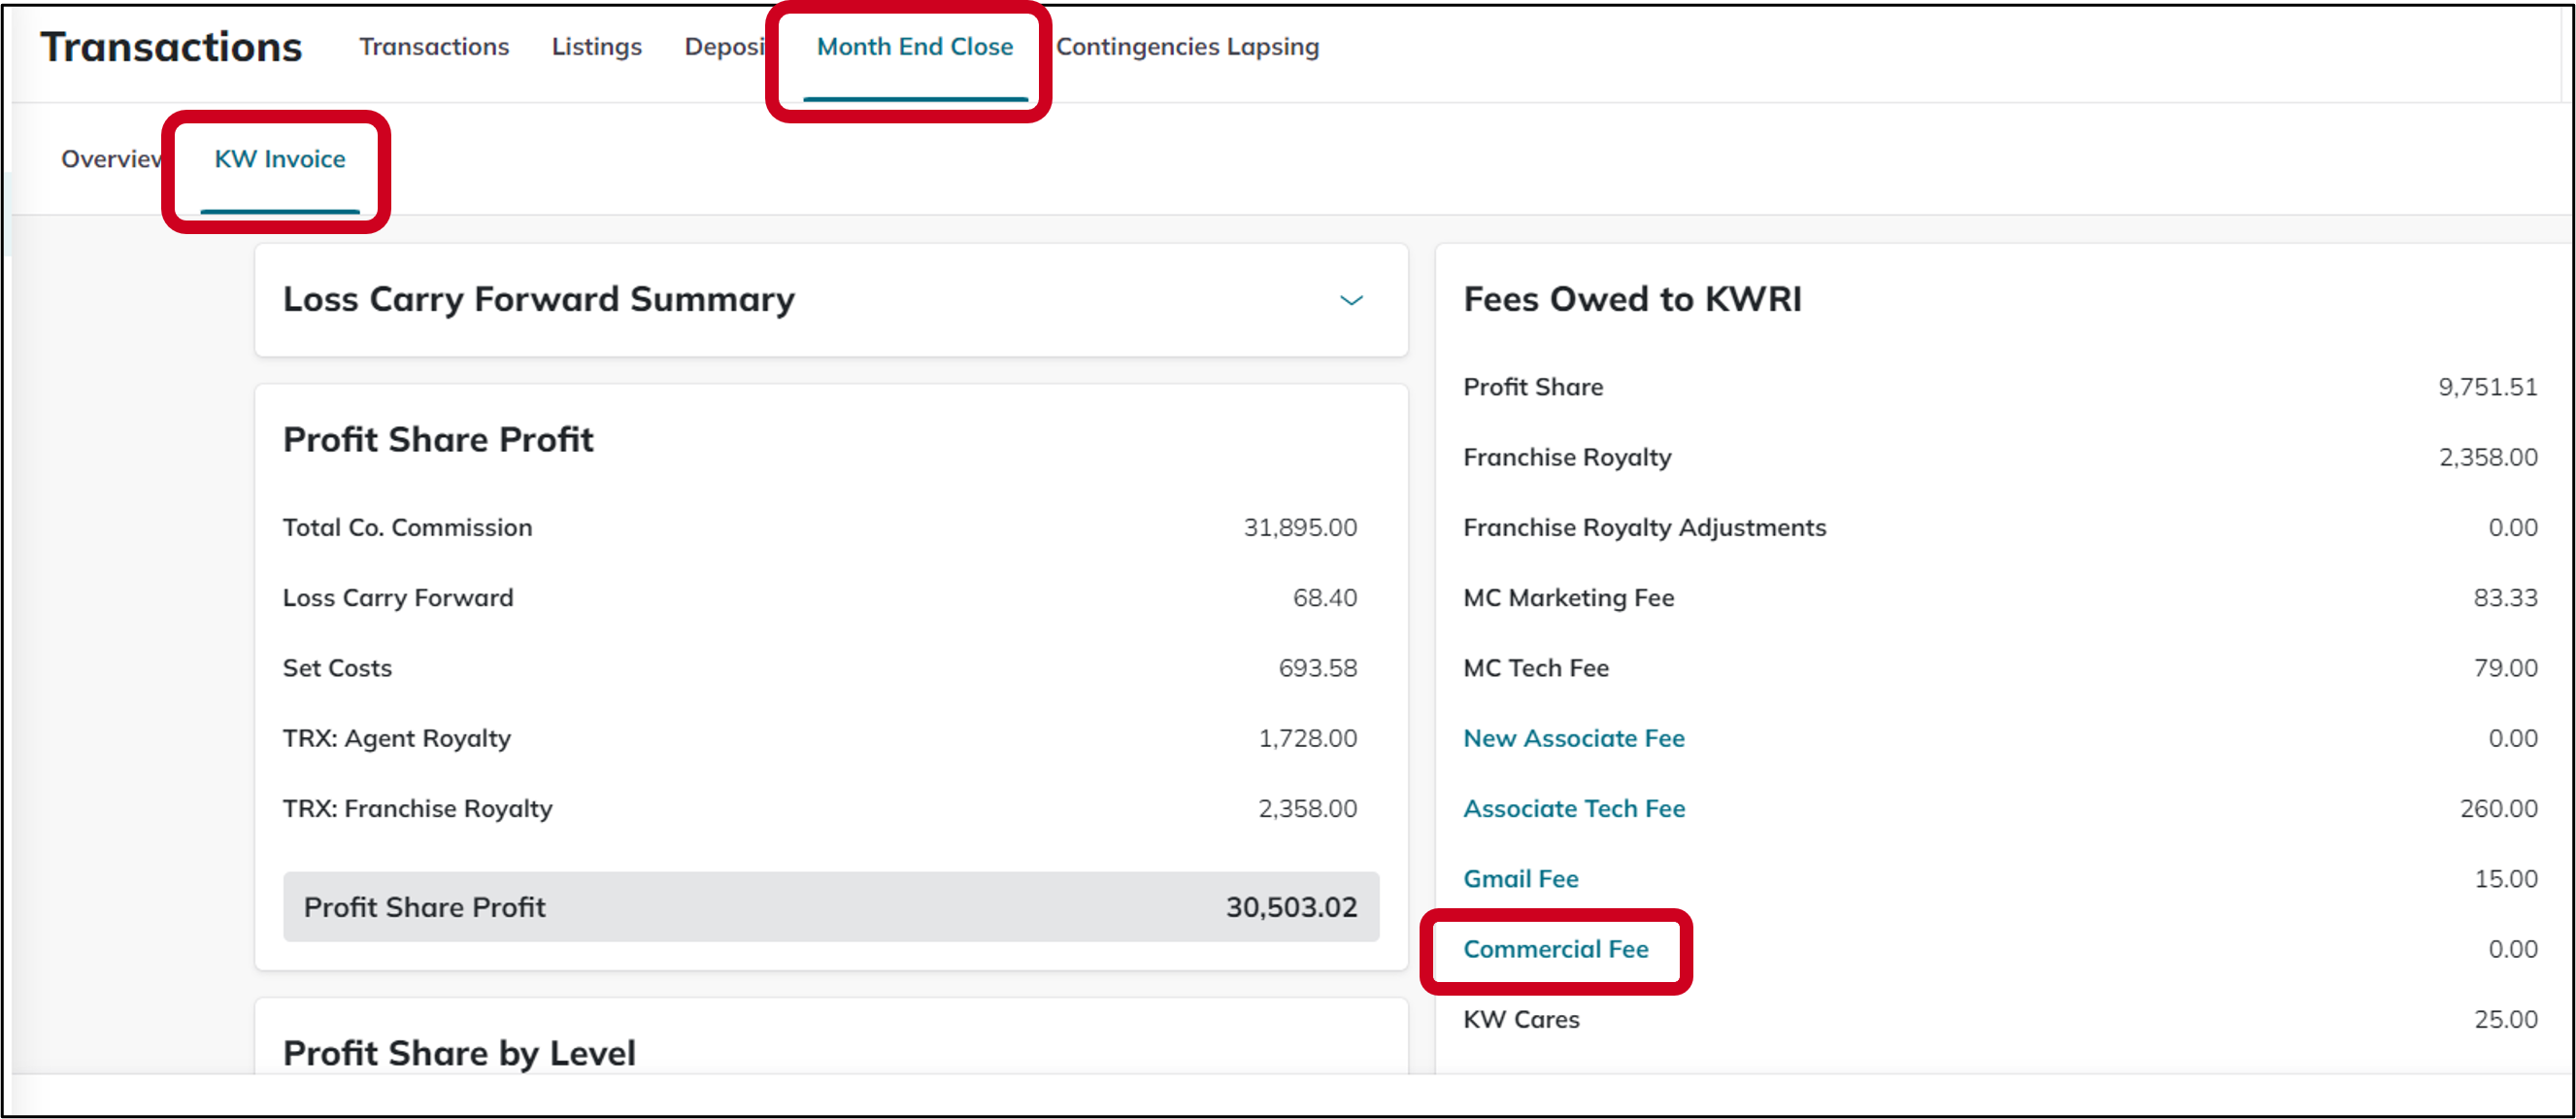
Task: Select the Gmail Fee link
Action: [1521, 878]
